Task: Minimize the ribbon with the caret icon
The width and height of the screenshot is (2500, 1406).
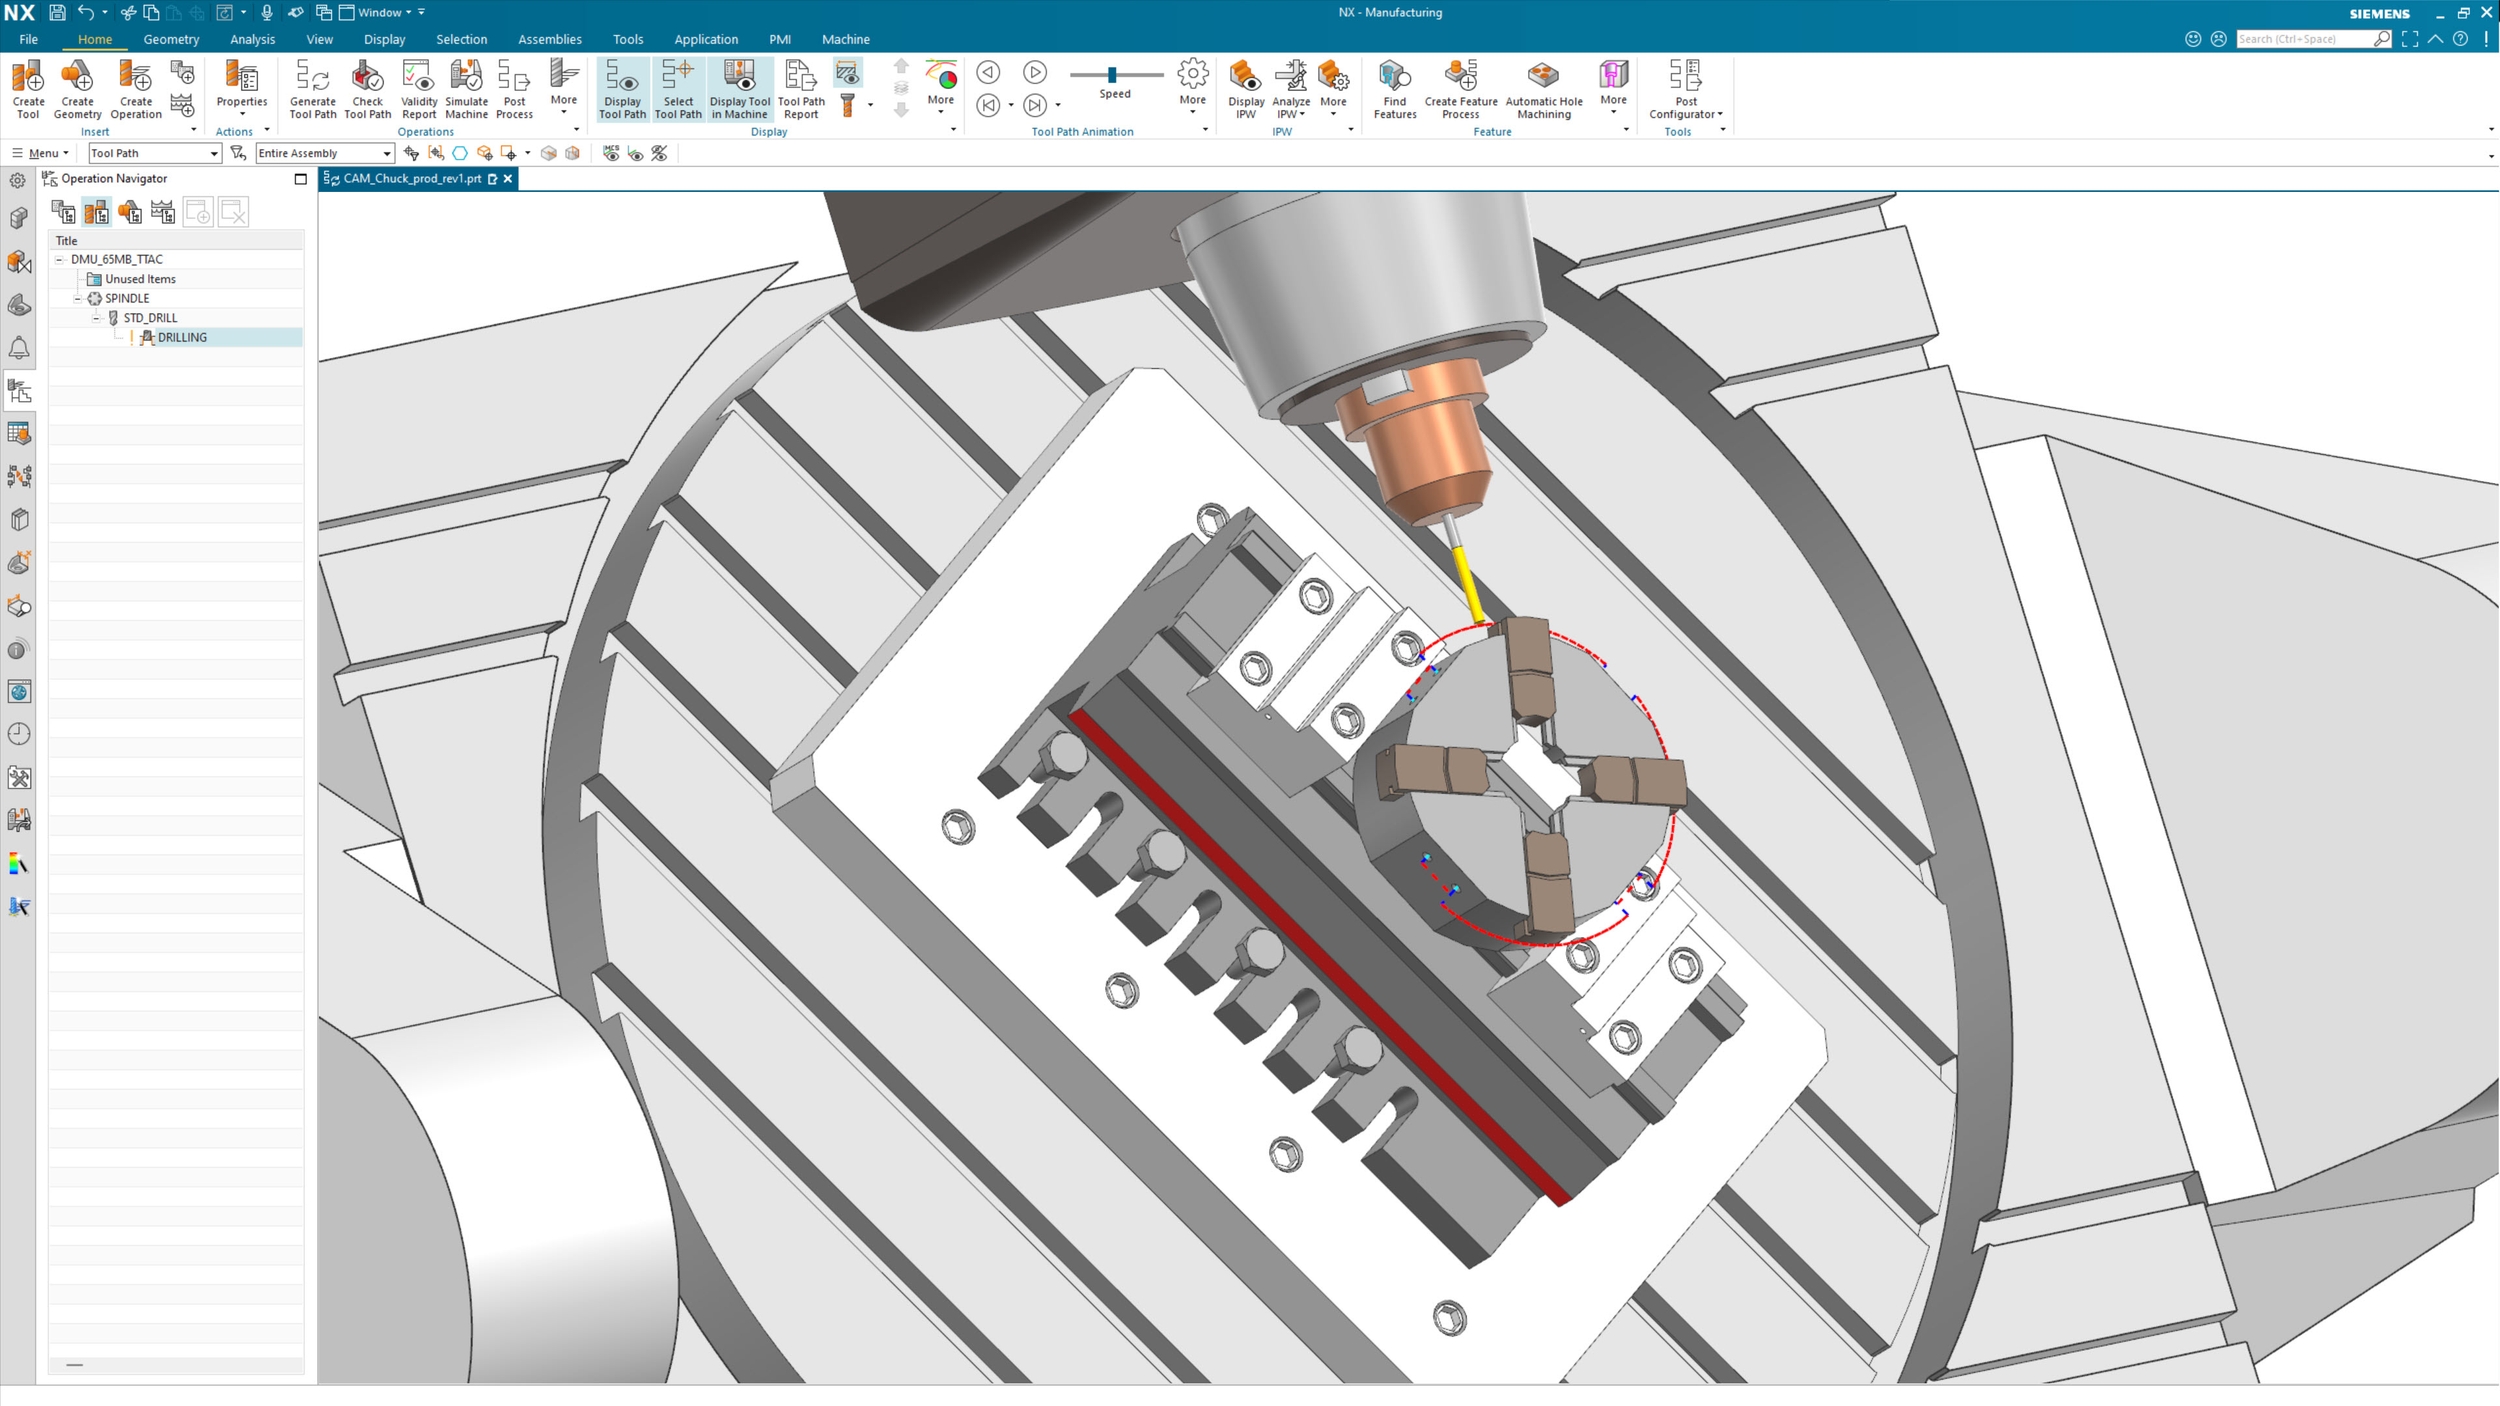Action: point(2435,39)
